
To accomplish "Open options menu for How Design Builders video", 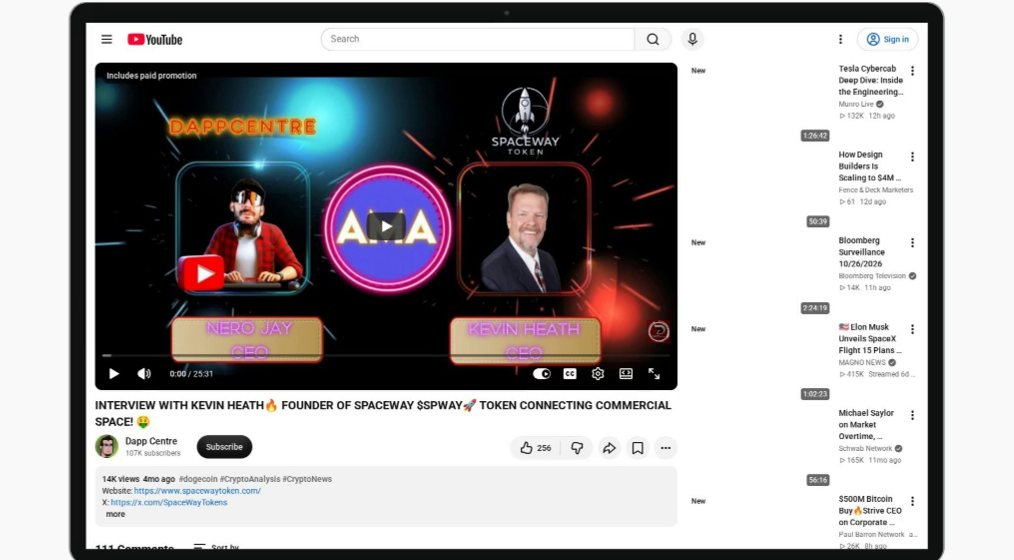I will coord(912,156).
